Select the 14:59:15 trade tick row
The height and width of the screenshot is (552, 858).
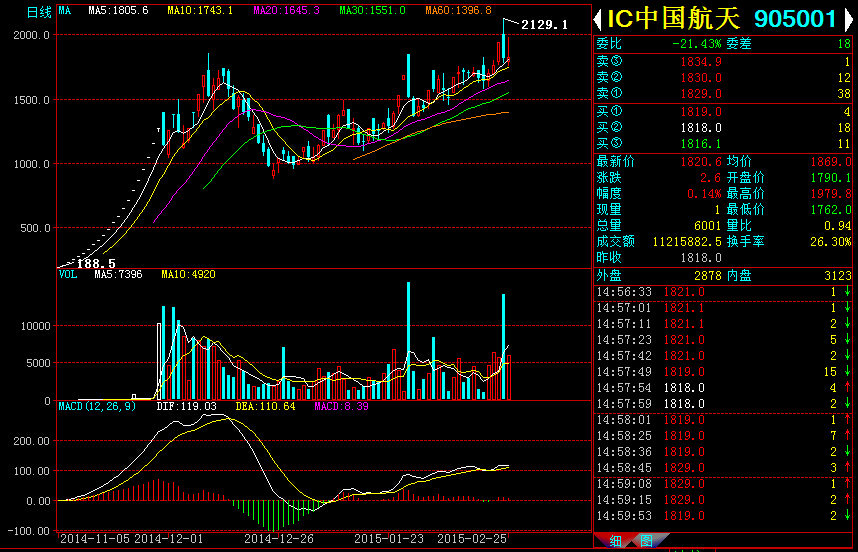click(723, 500)
